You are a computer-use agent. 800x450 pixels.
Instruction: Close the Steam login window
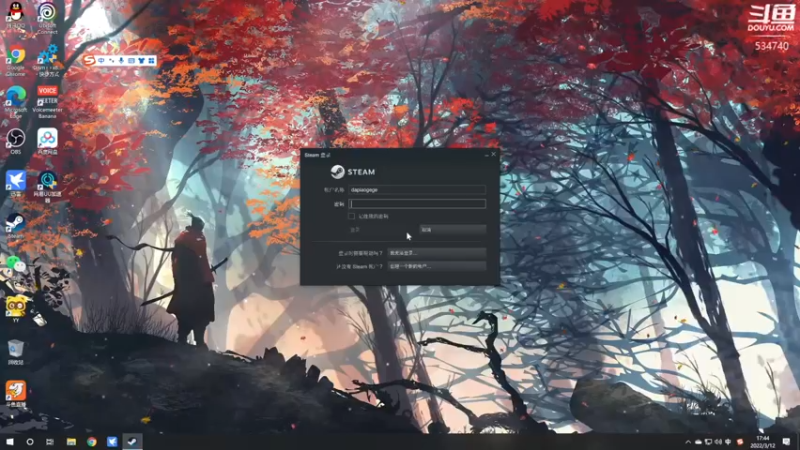coord(493,155)
